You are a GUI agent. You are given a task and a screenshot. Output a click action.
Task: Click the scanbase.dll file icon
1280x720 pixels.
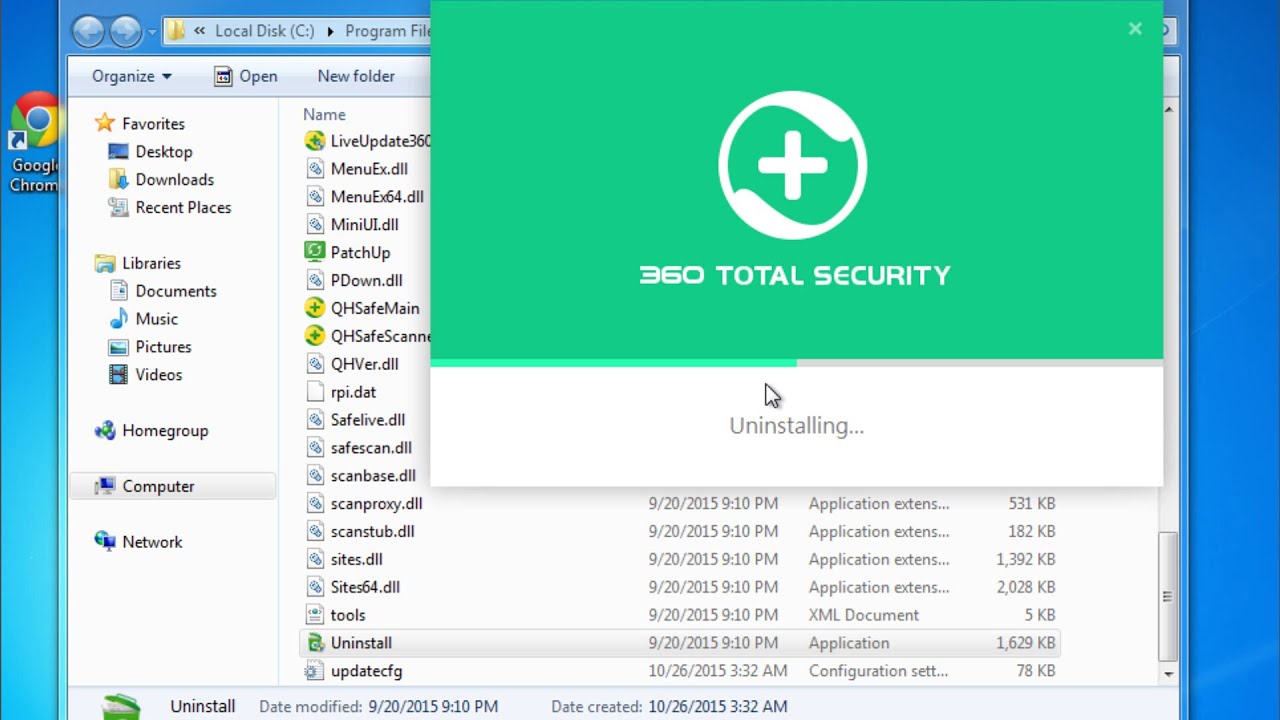315,476
